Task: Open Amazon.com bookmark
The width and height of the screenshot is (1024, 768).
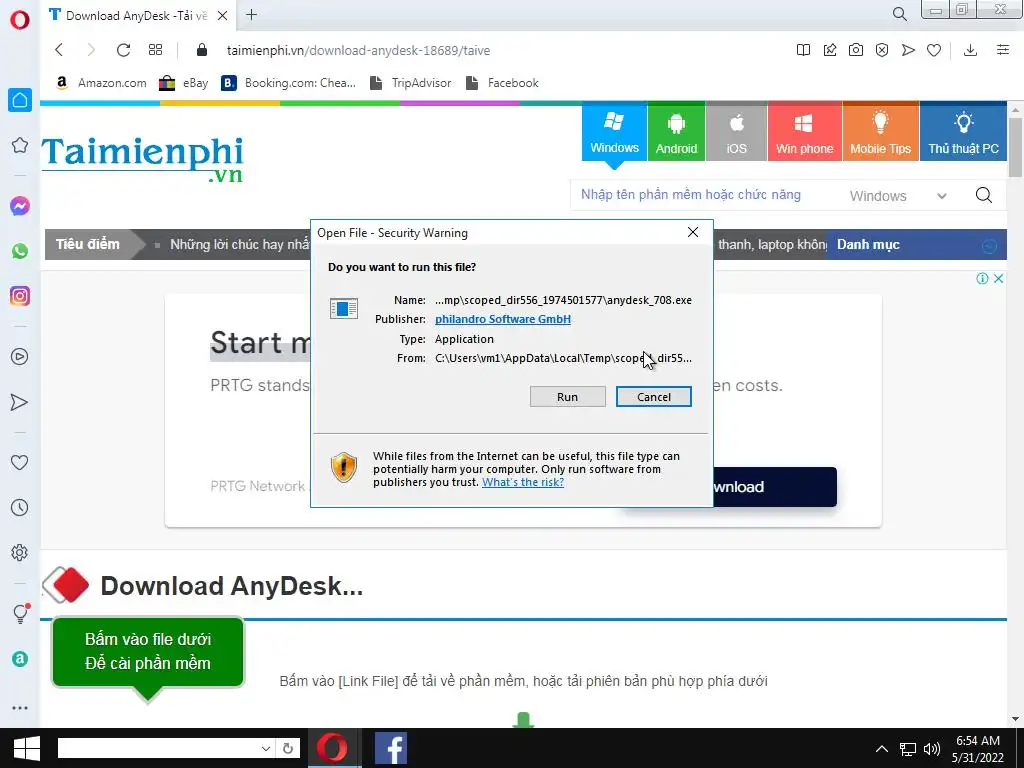Action: coord(101,83)
